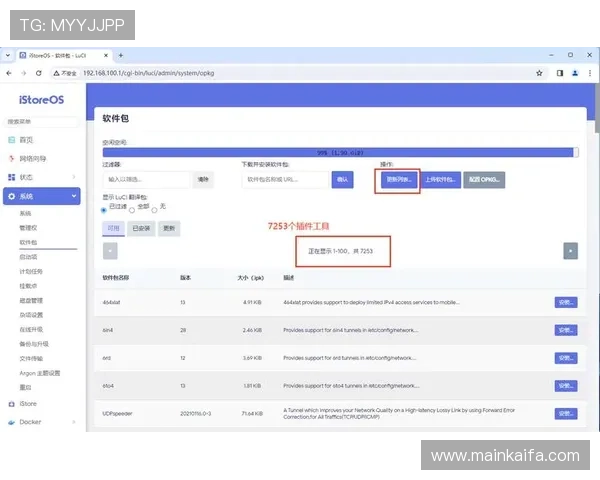
Task: Click the 上传软件包 button
Action: (x=439, y=180)
